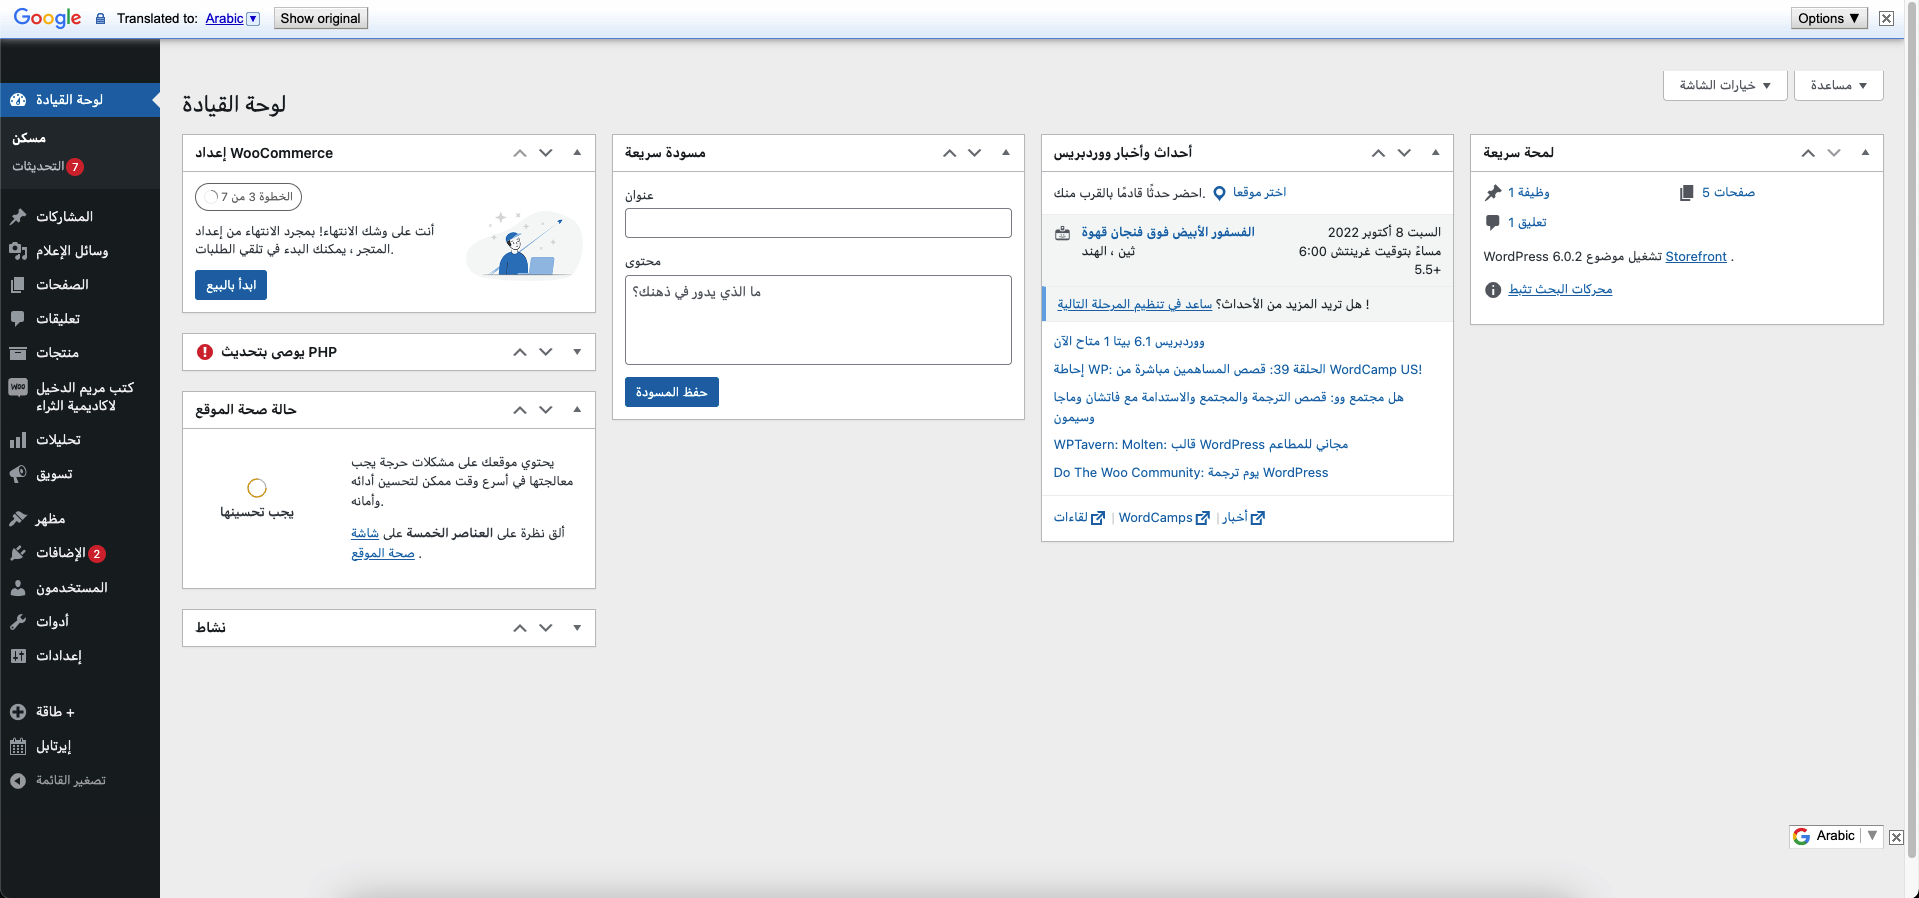Click the plus circle icon beside طاقة

point(18,712)
